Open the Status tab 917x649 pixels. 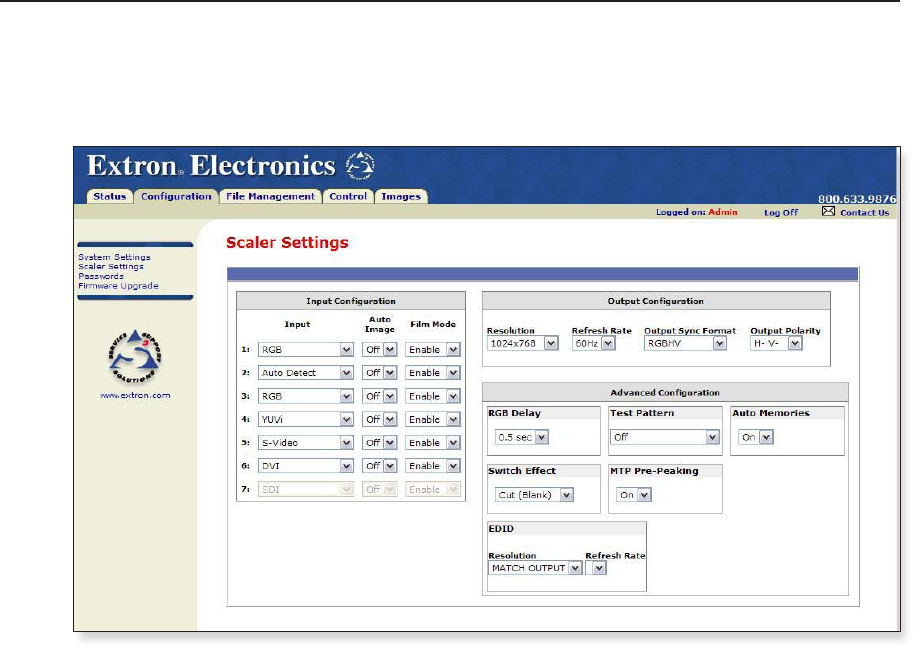click(110, 196)
